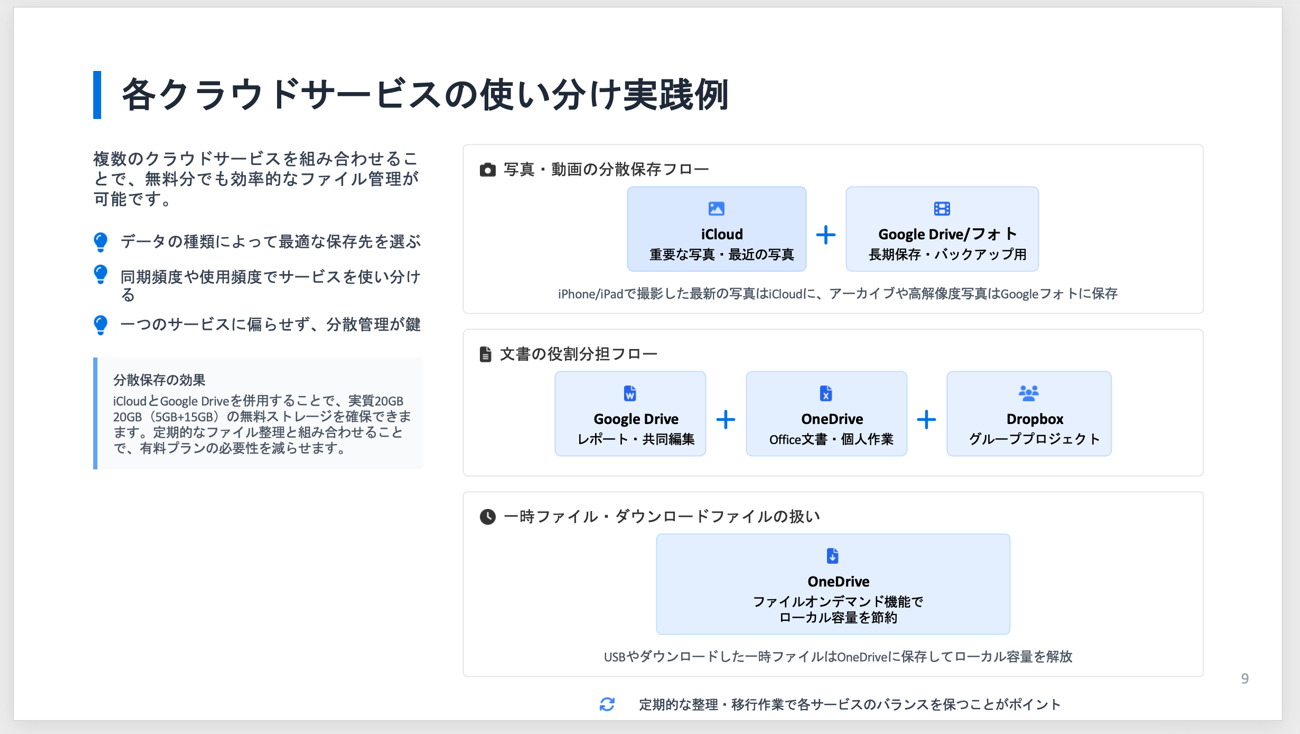Click the lightbulb beside データの種類によって最適な保存先を選ぶ
The width and height of the screenshot is (1300, 734).
click(x=101, y=242)
